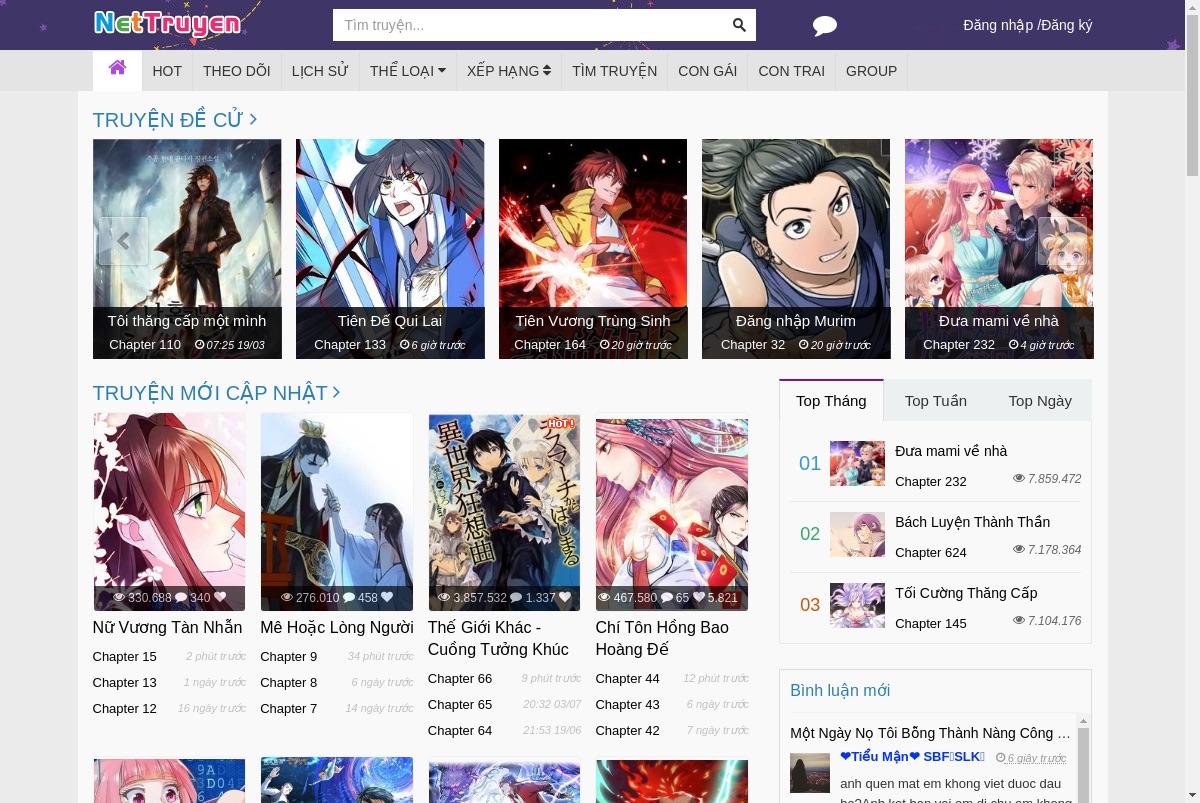Open Một Ngày Nọ Tôi Bỗng Thành Nàng Công comment link

(930, 733)
